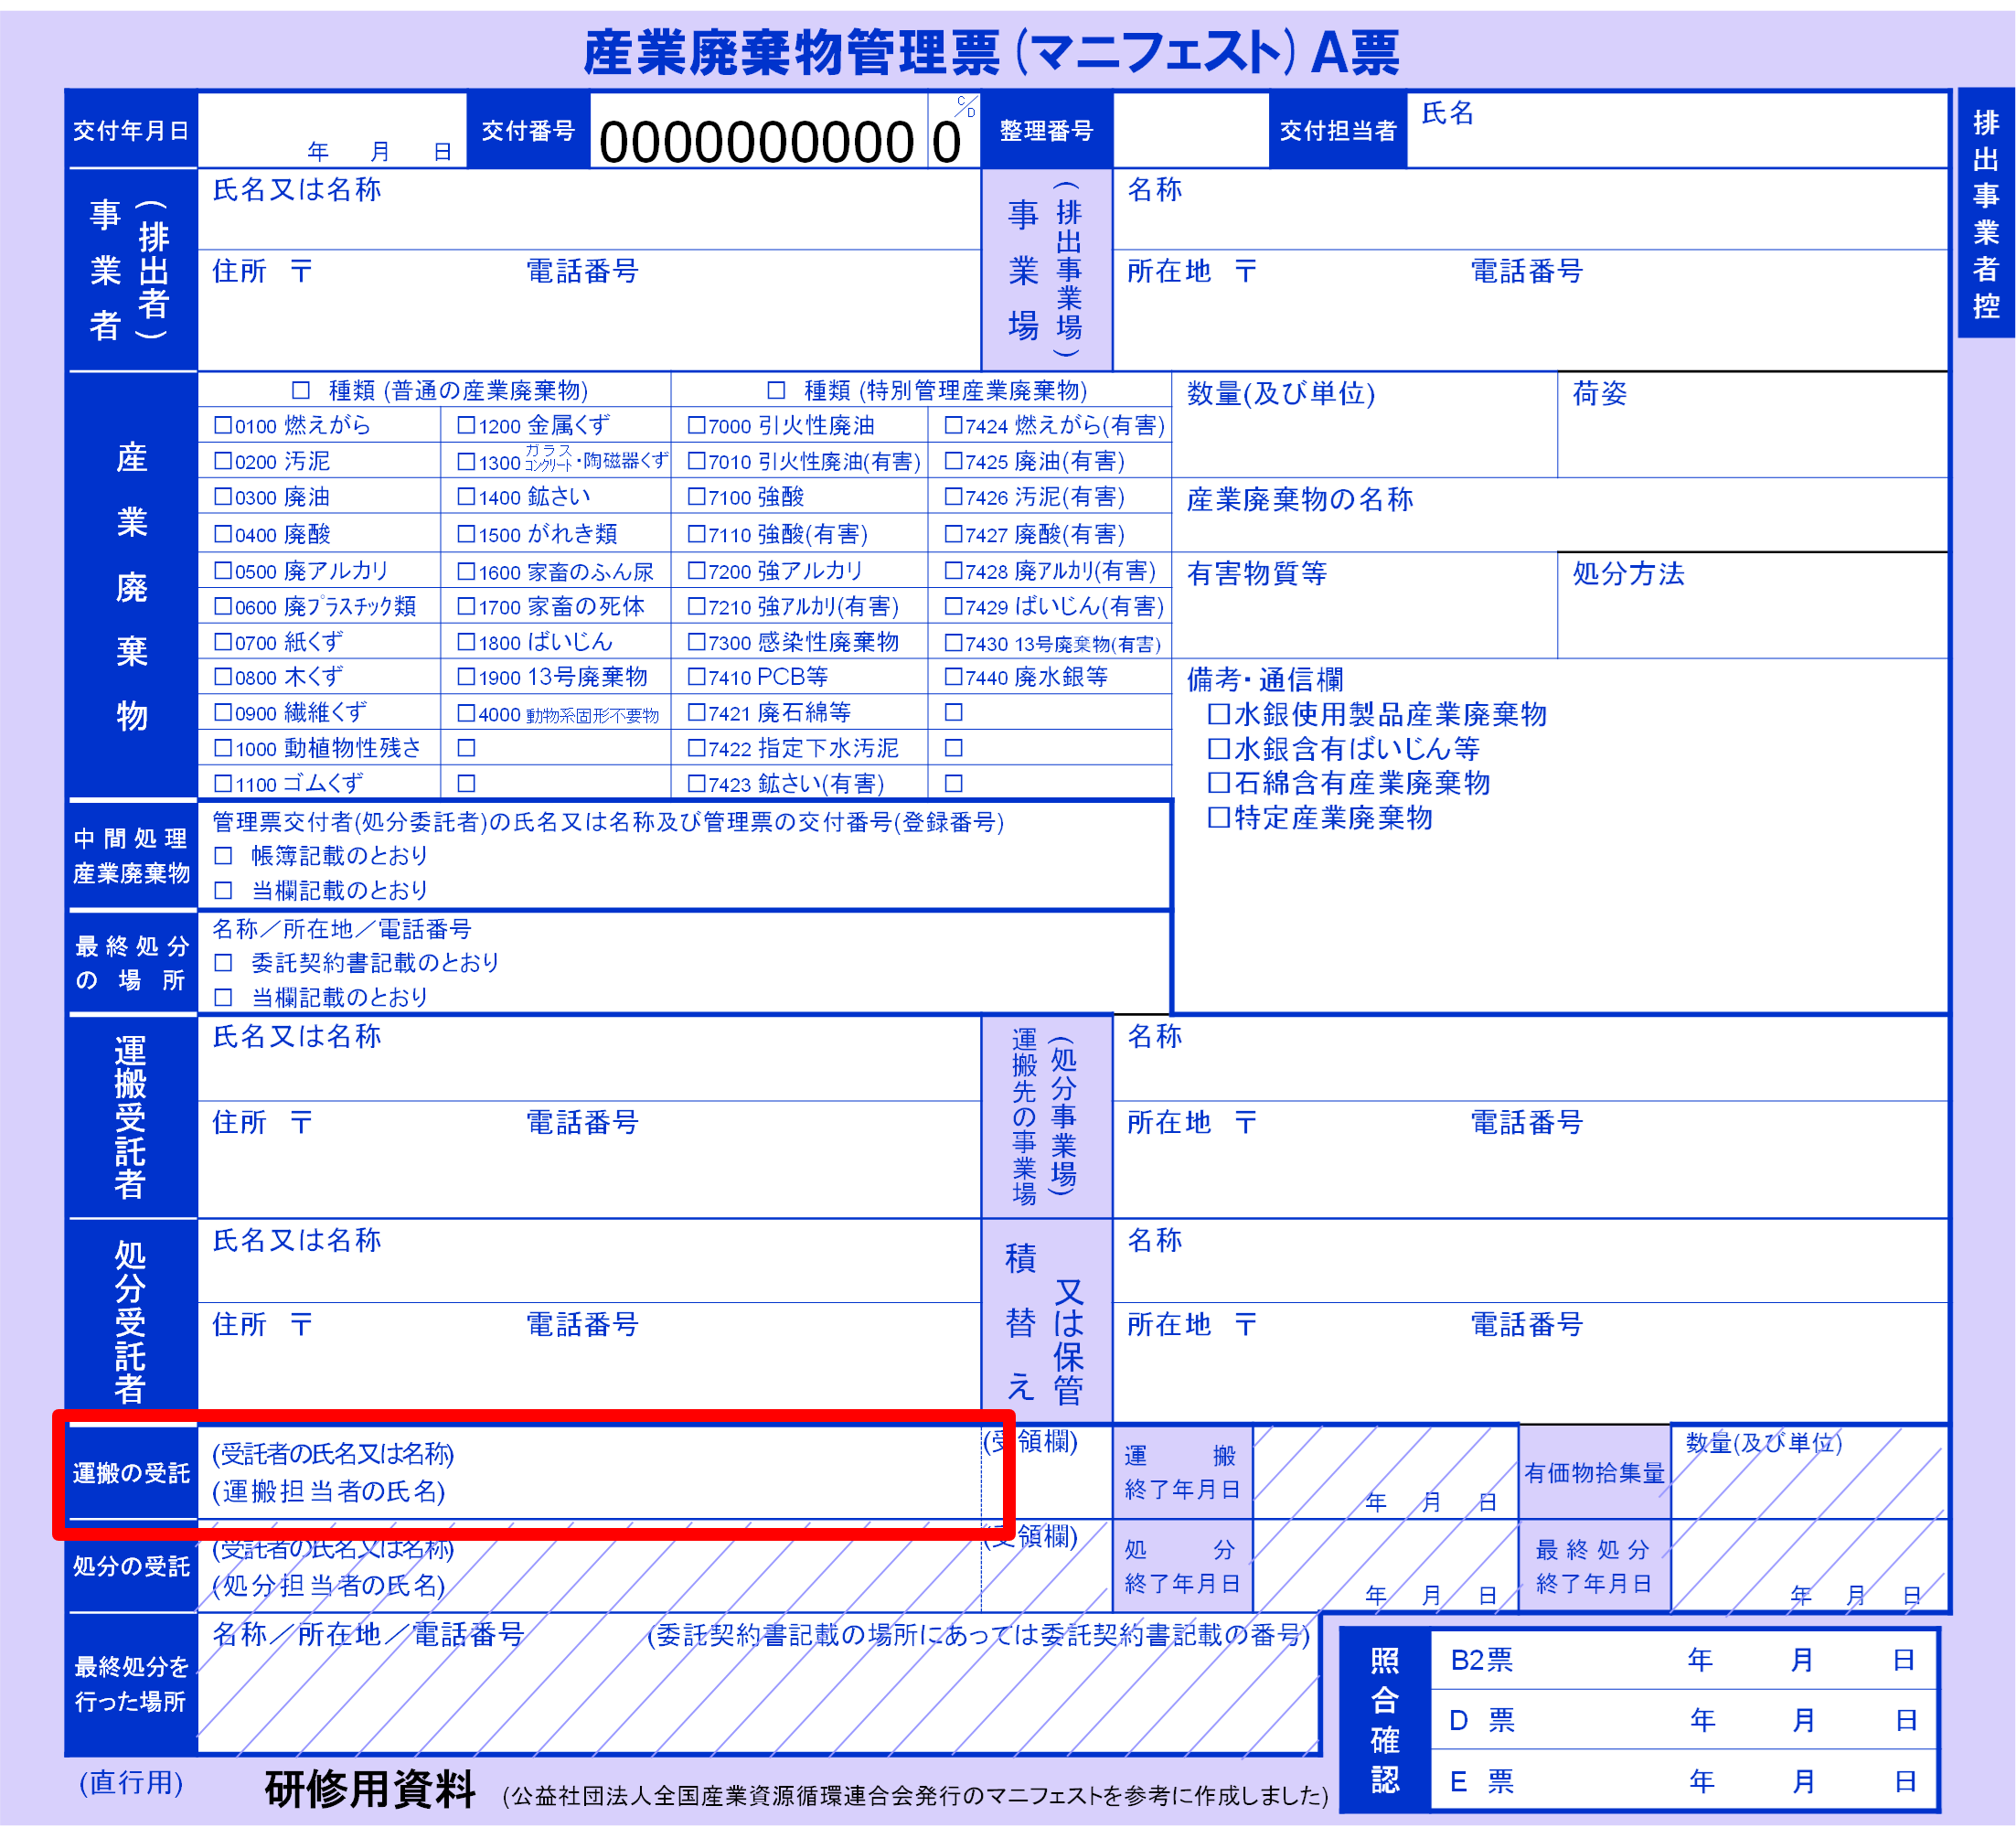Image resolution: width=2016 pixels, height=1838 pixels.
Task: Check the 0100 燃えがら checkbox
Action: tap(223, 426)
